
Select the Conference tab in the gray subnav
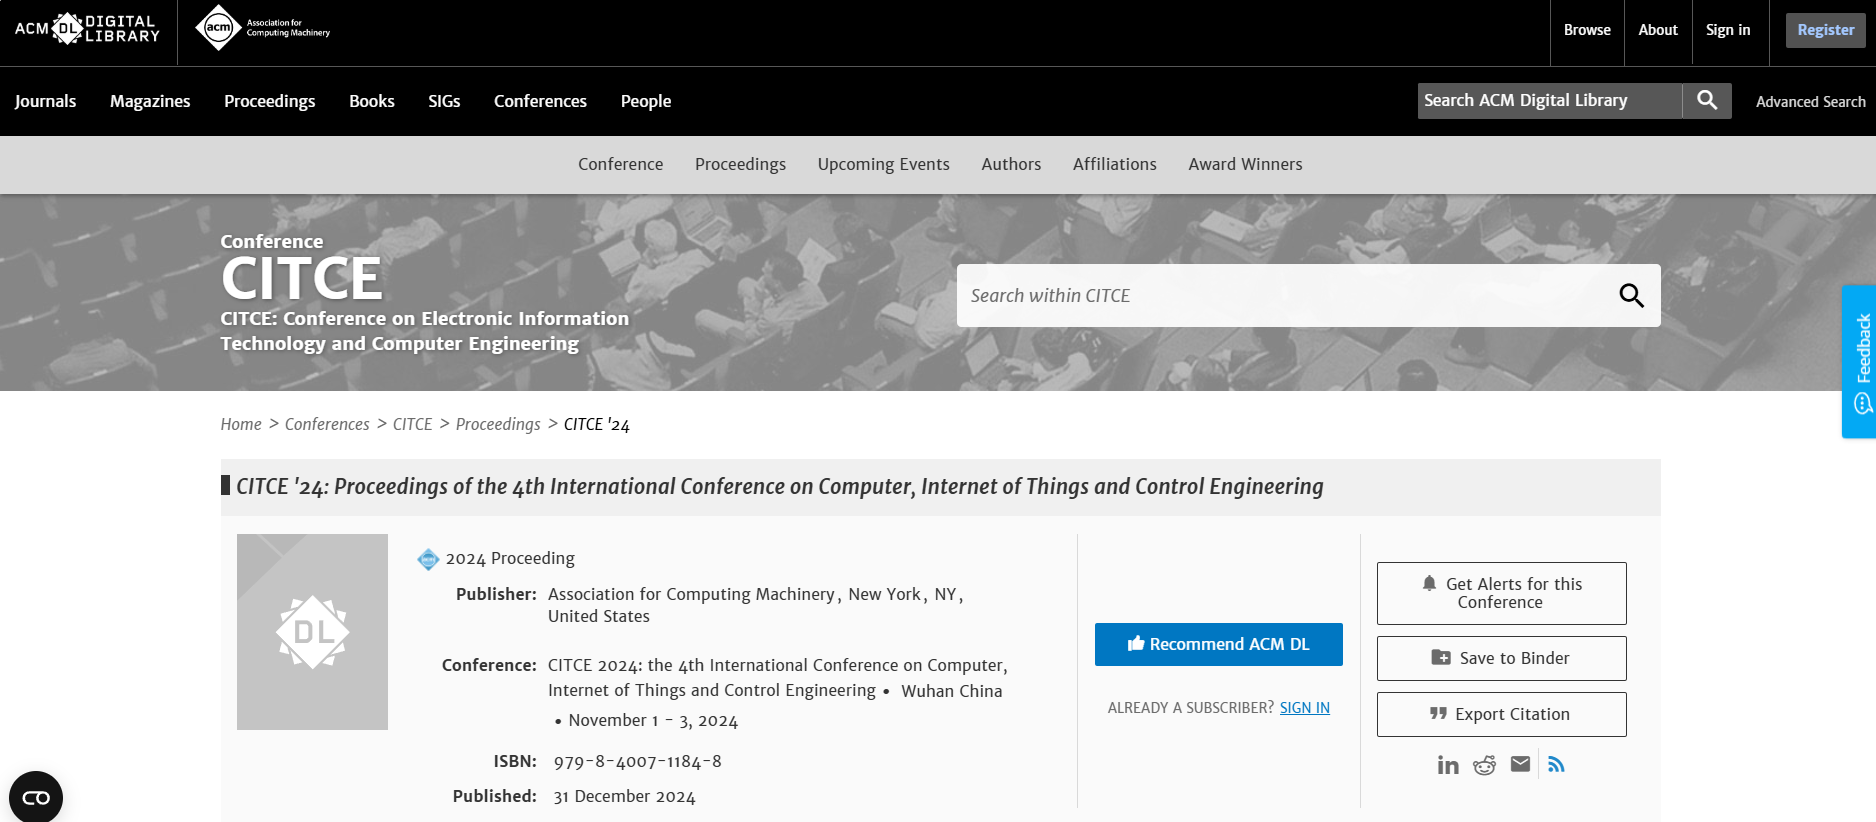[x=620, y=164]
